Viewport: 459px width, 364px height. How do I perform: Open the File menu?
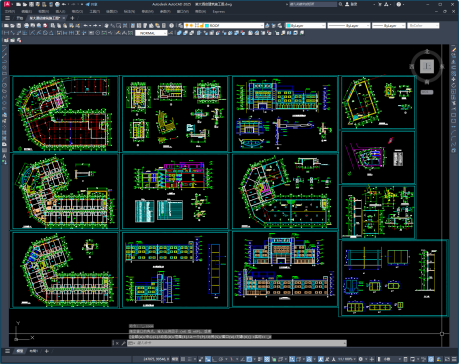tap(10, 11)
